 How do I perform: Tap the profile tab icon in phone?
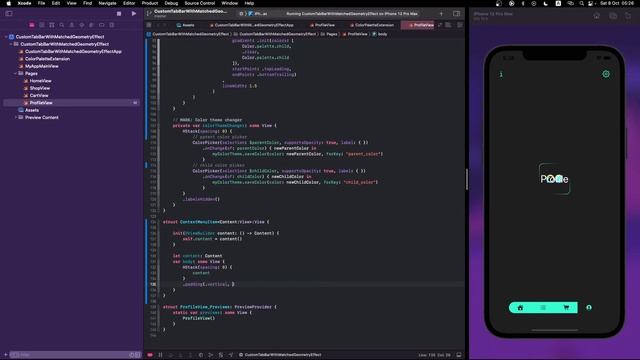589,307
